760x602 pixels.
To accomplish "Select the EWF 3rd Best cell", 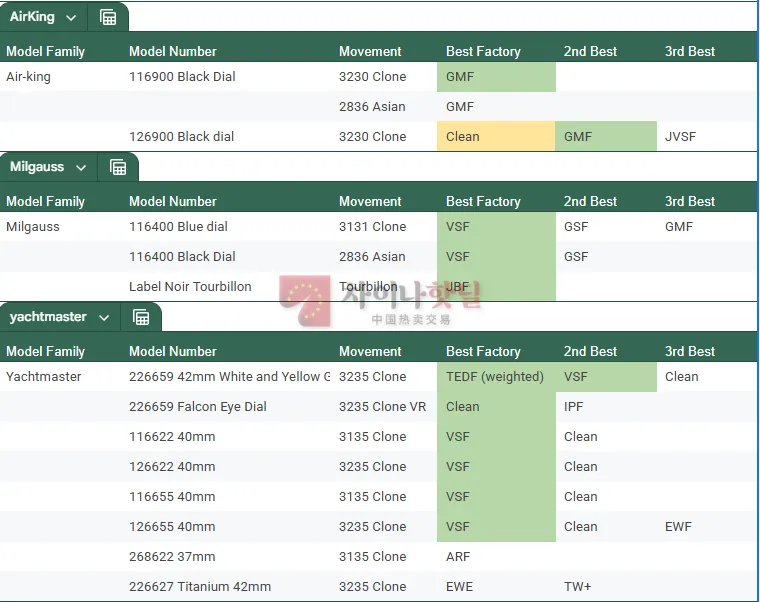I will [x=678, y=527].
